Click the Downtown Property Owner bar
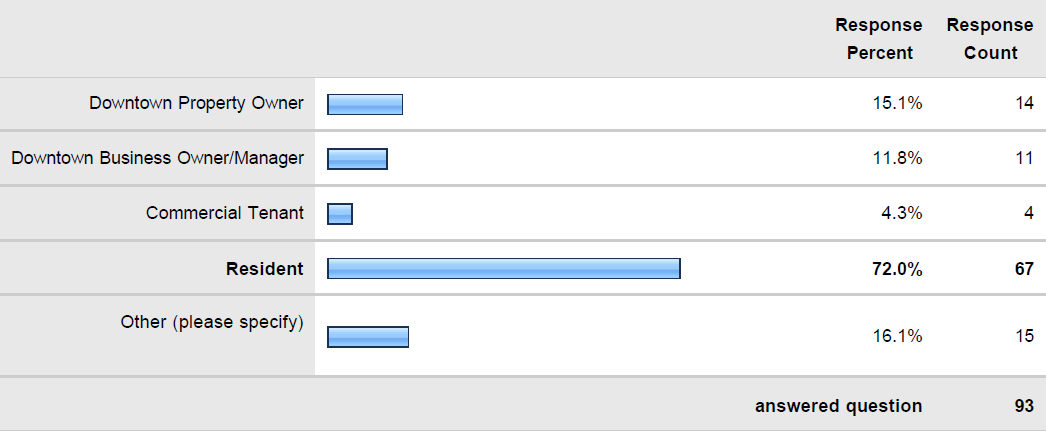The height and width of the screenshot is (431, 1046). click(365, 104)
